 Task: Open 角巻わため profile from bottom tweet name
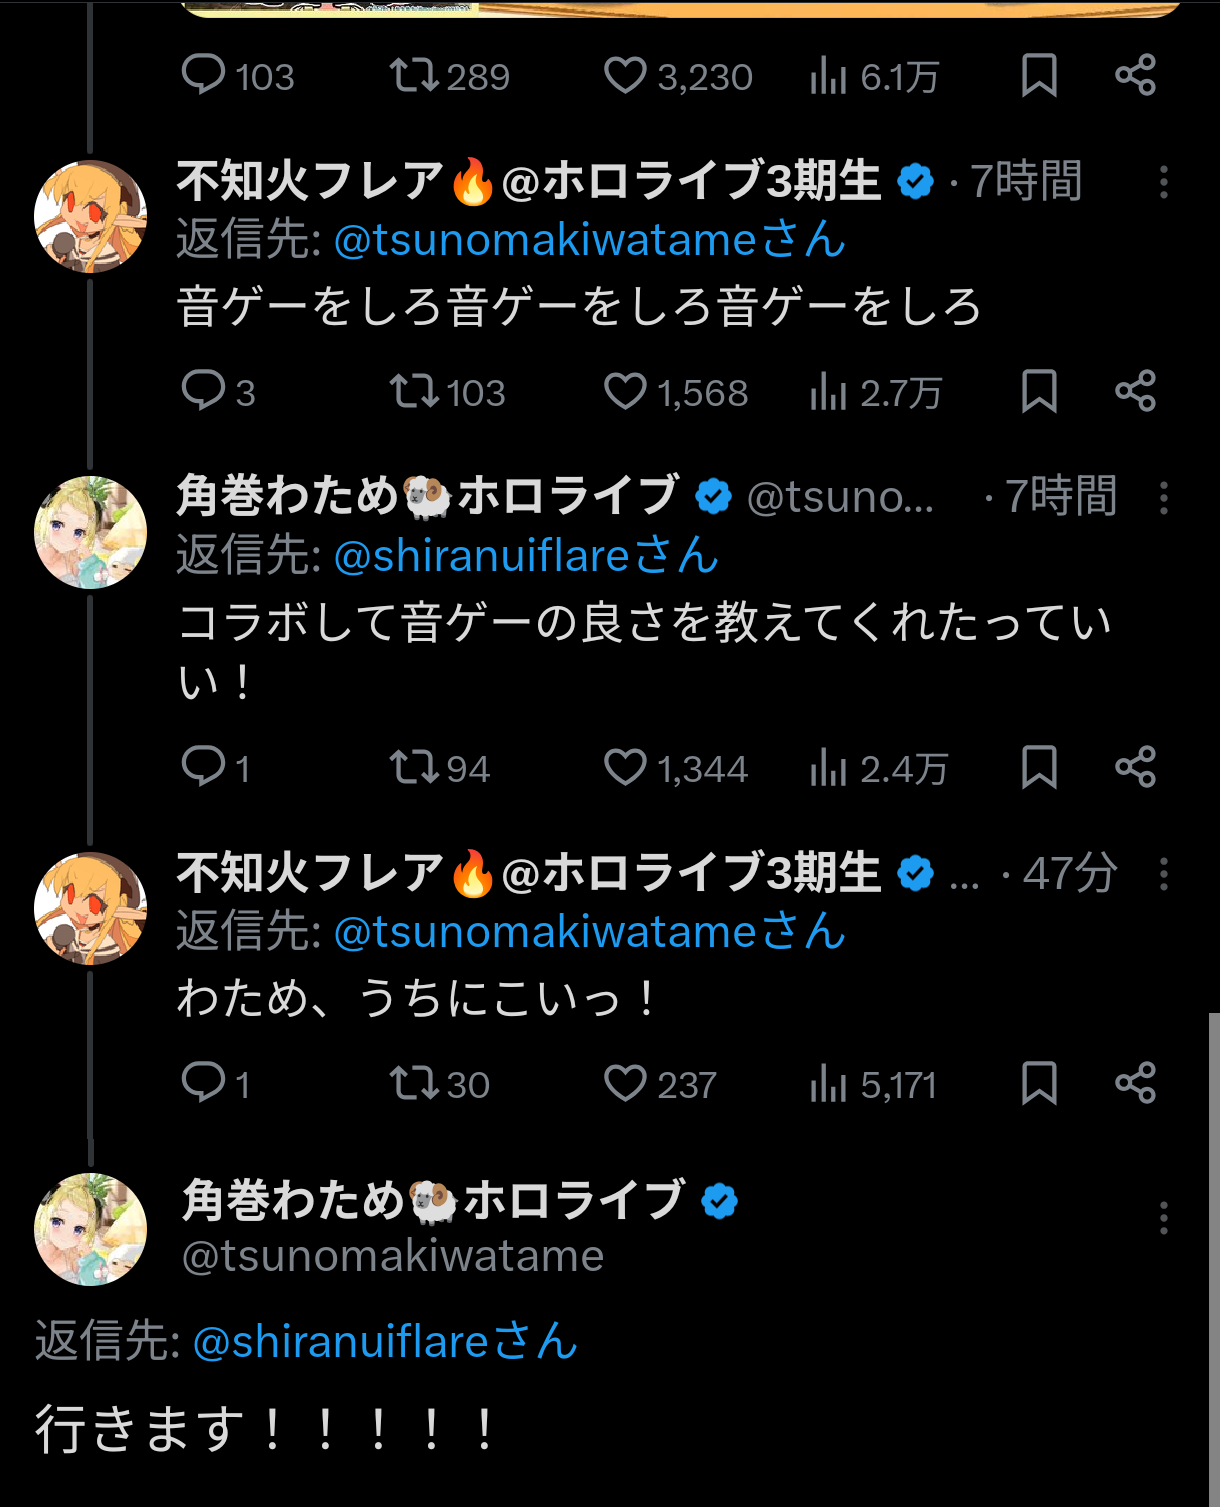tap(434, 1200)
